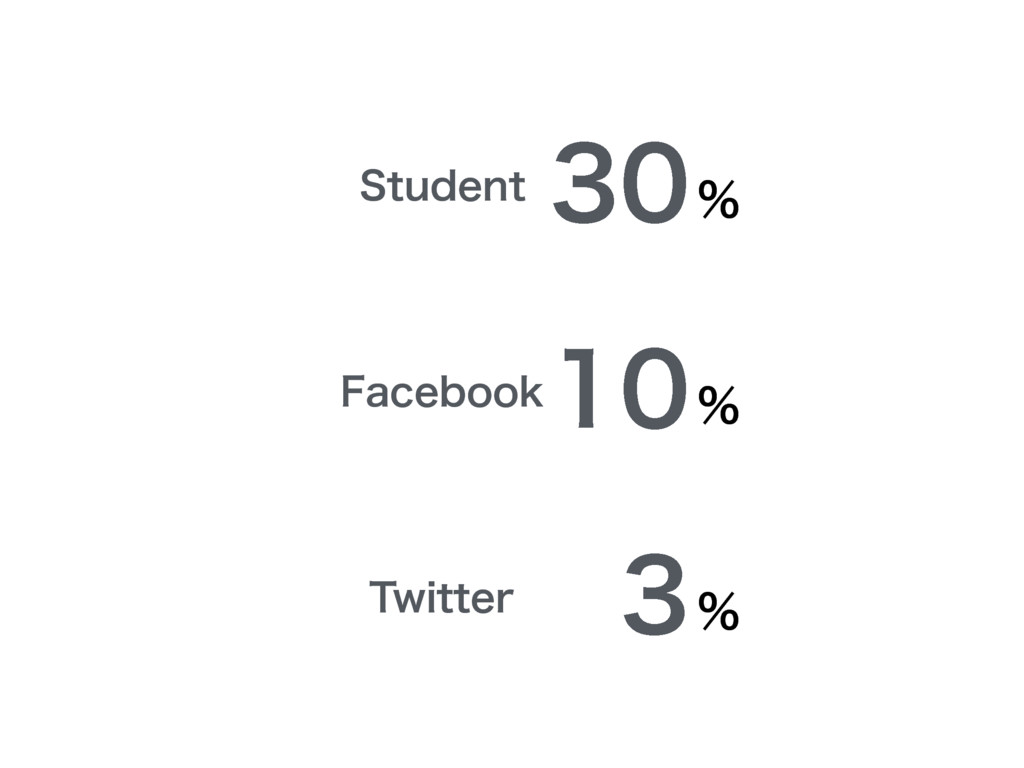Click the Twitter label
The image size is (1024, 768).
click(x=441, y=597)
